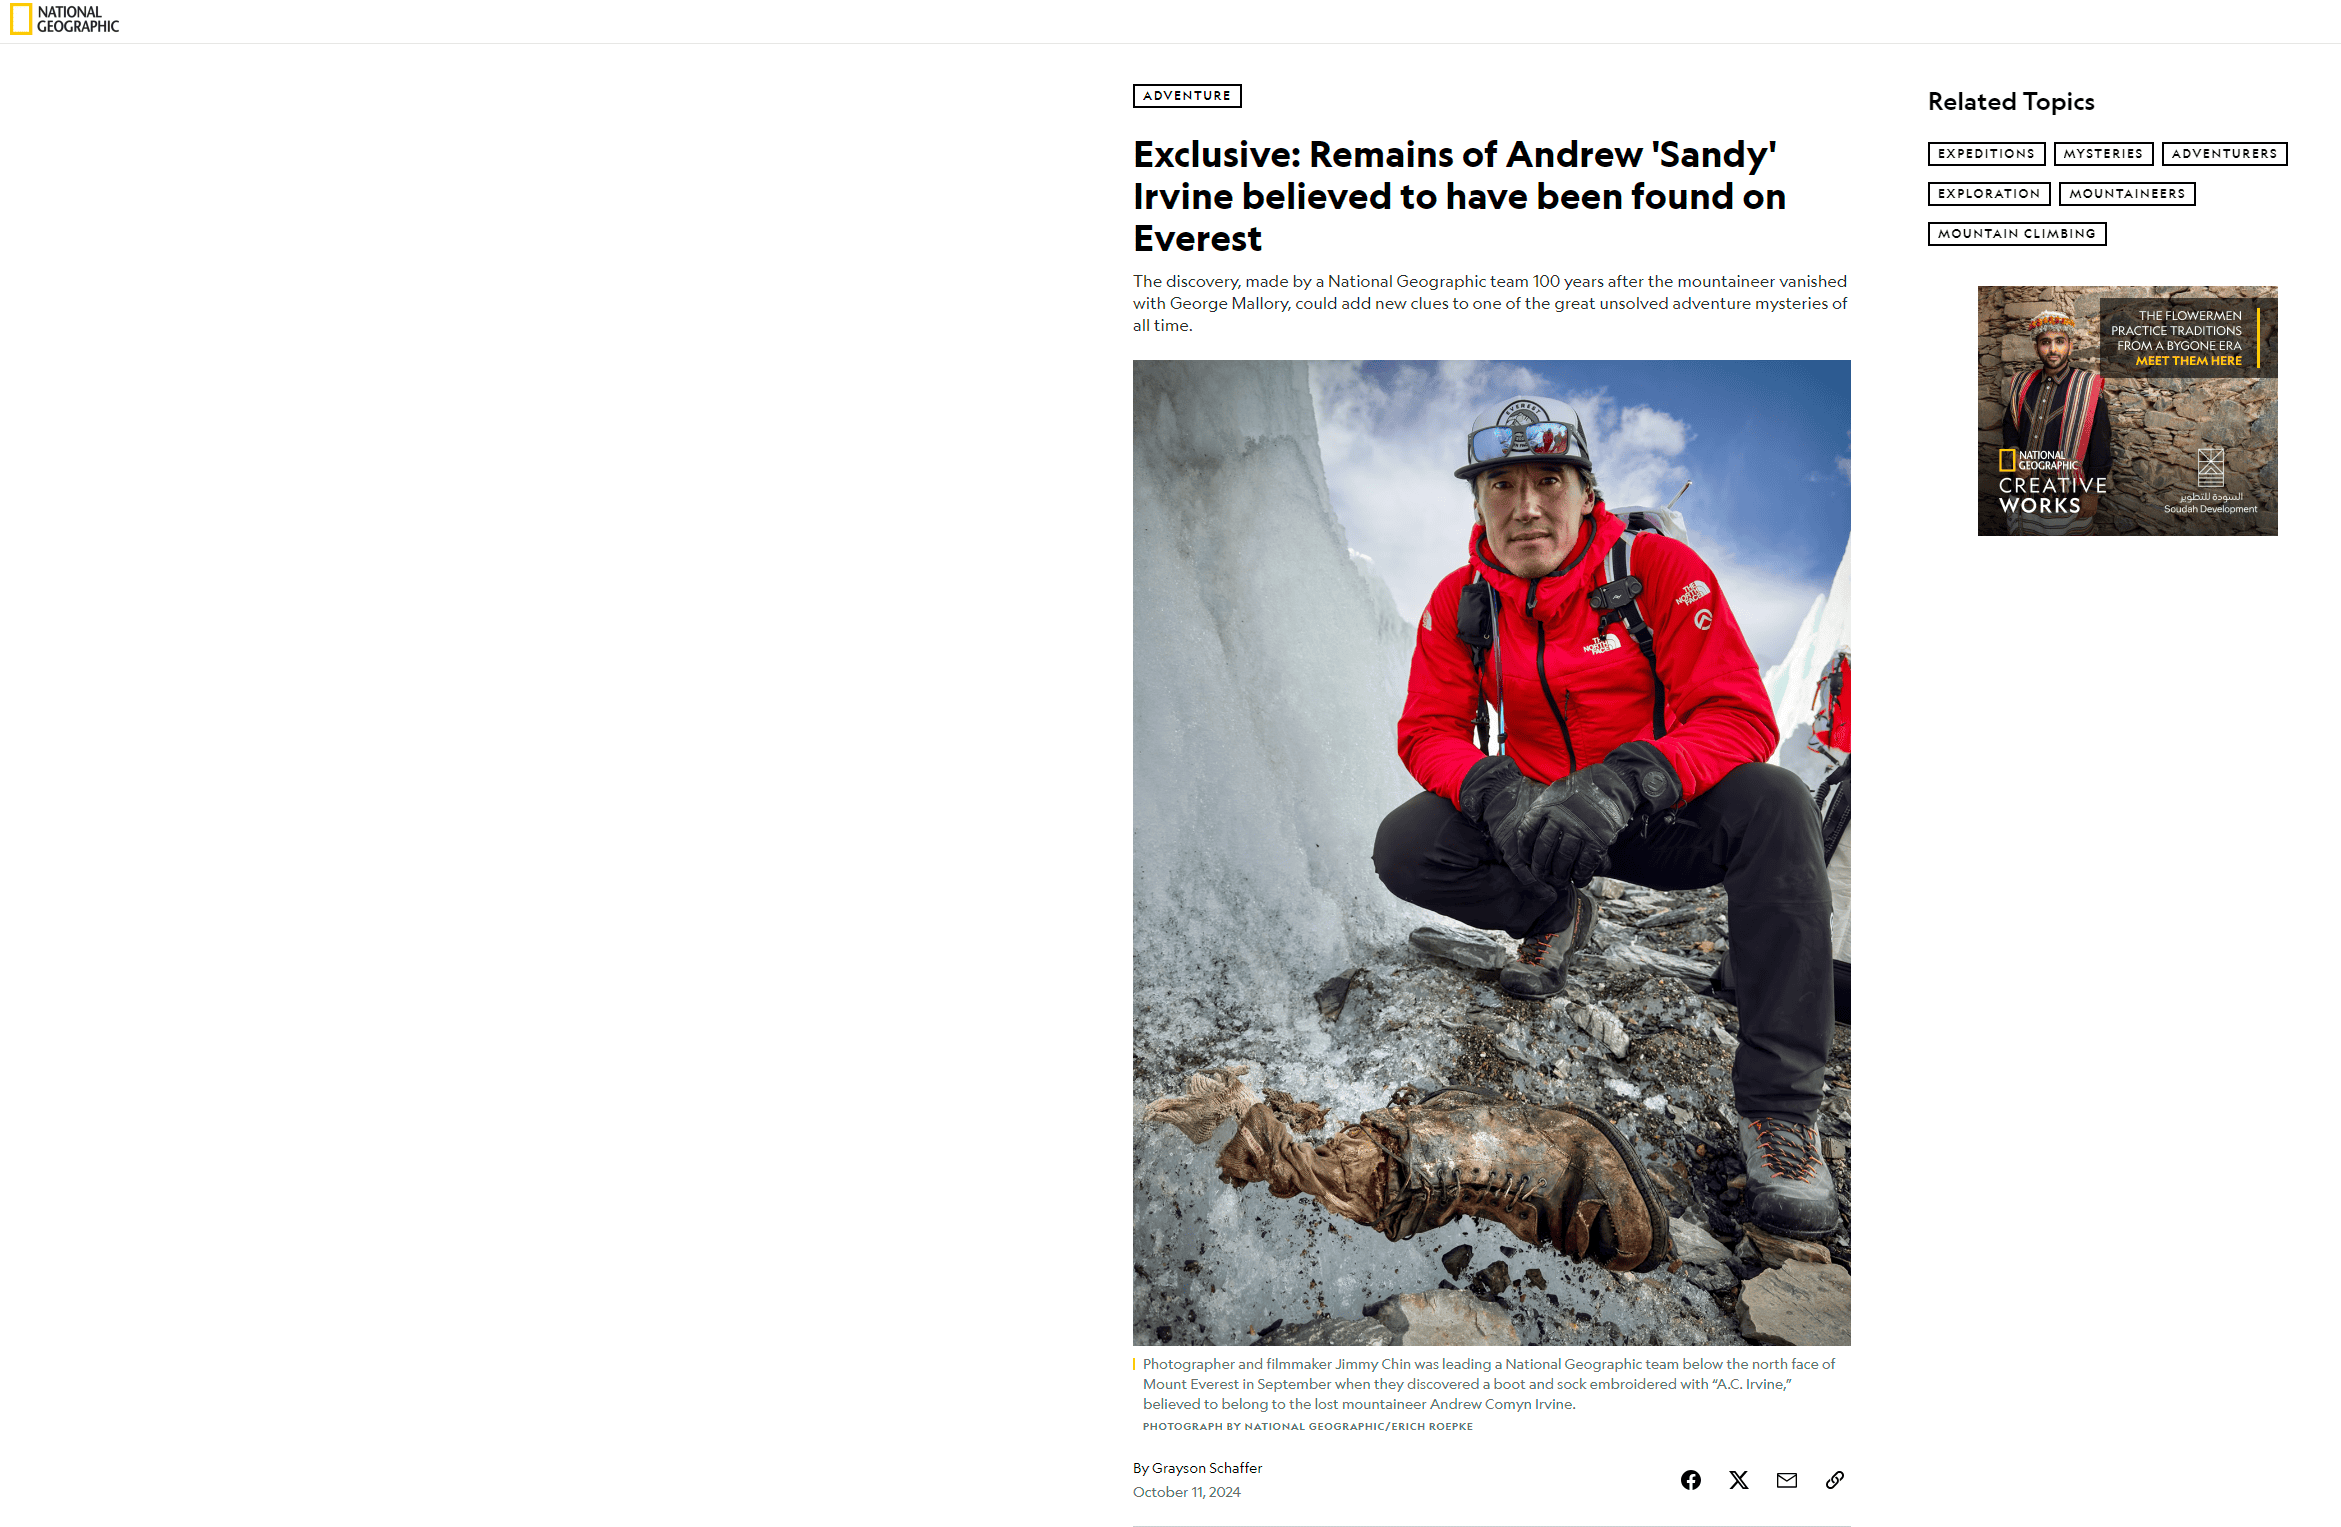Select the Expeditions related topic

[1986, 154]
